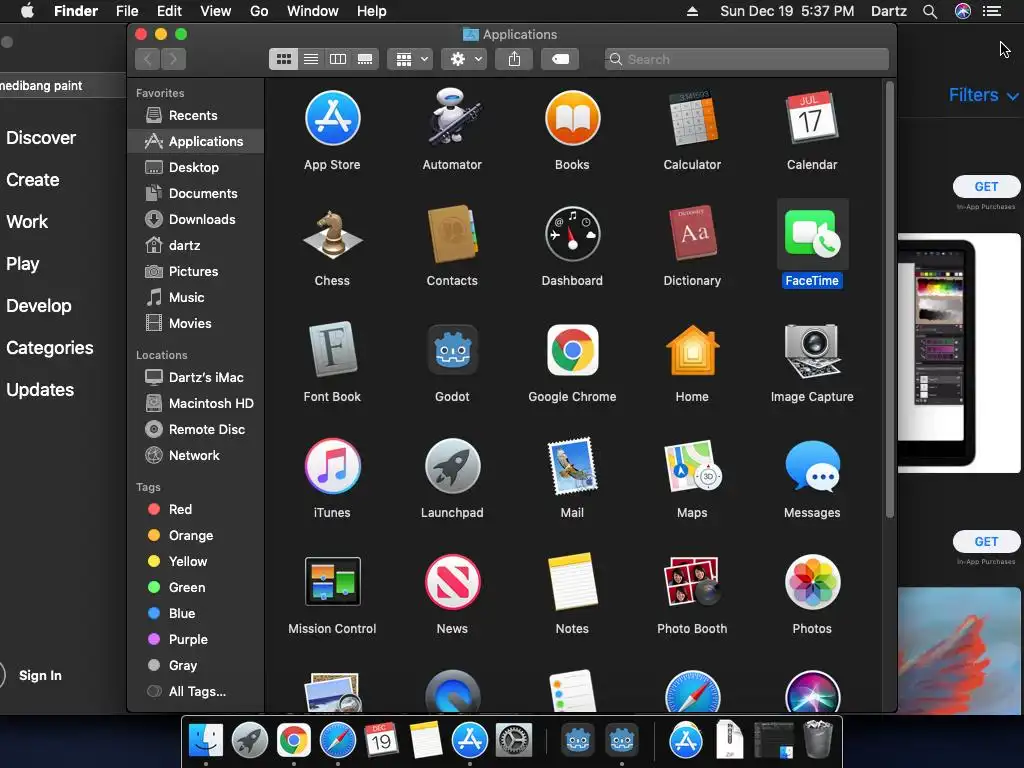Expand Filters in the App Store window
1024x768 pixels.
coord(984,95)
